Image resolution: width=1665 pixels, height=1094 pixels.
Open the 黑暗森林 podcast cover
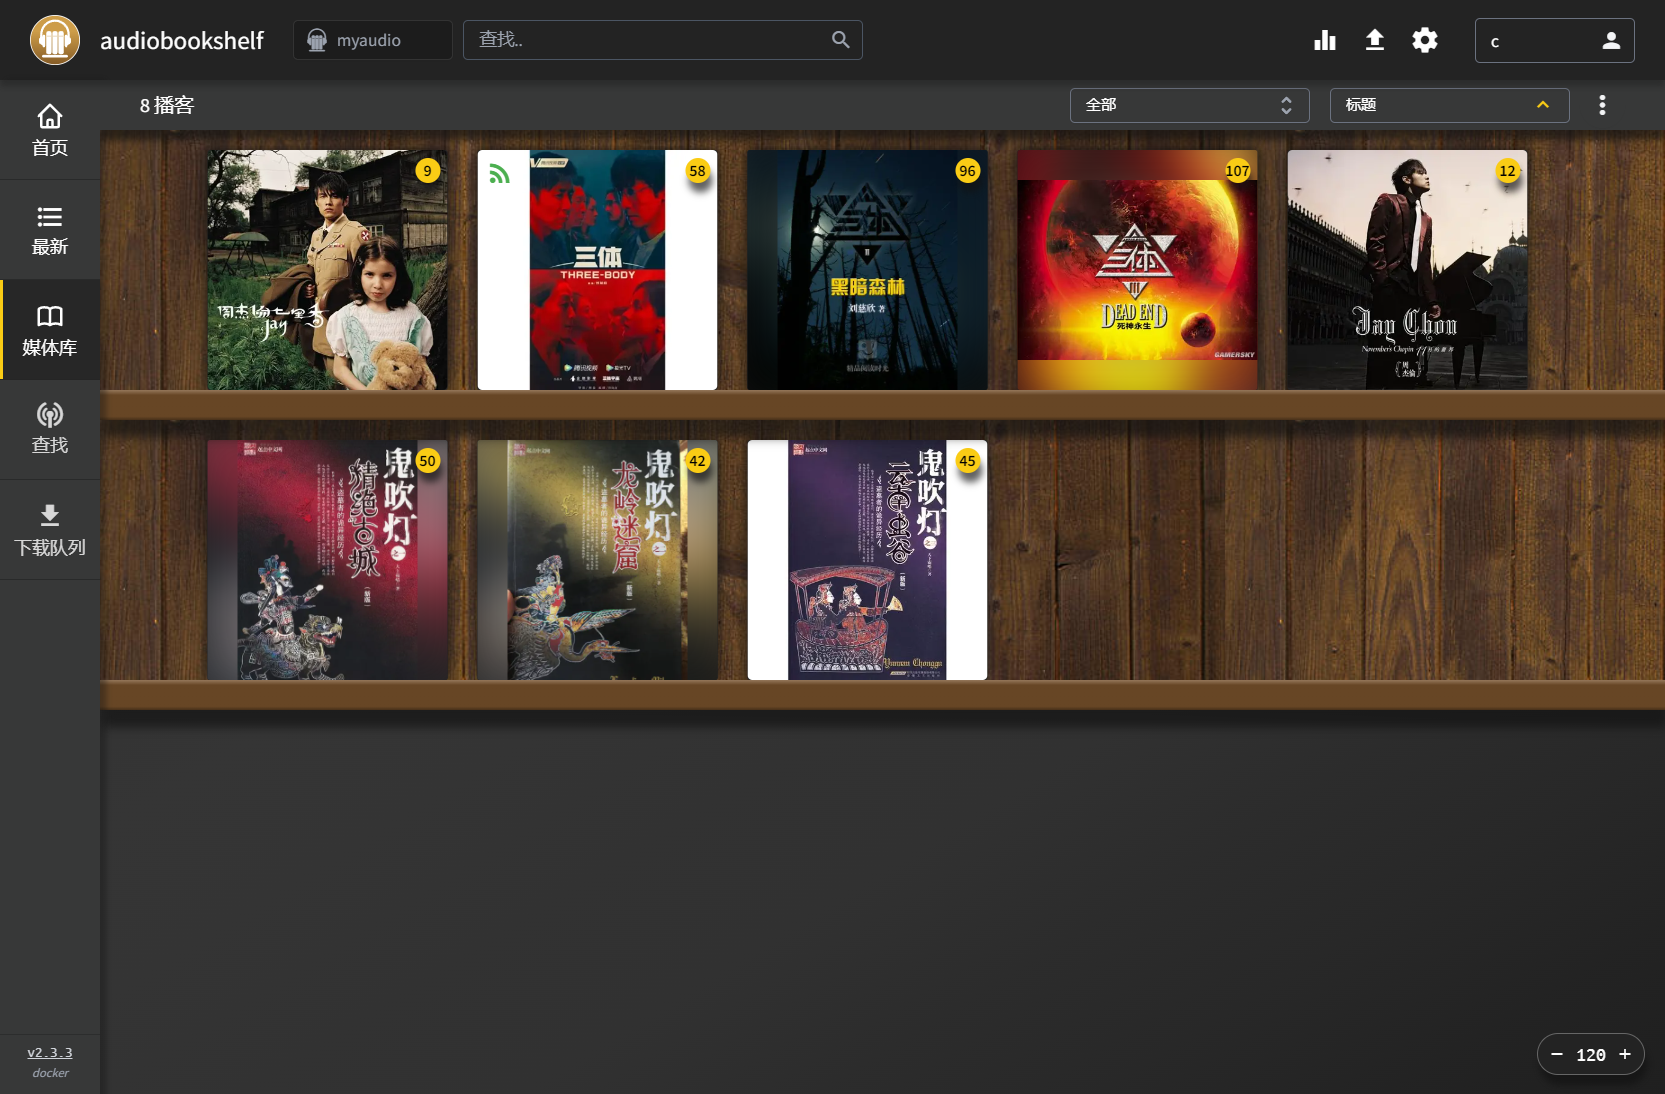pos(868,270)
